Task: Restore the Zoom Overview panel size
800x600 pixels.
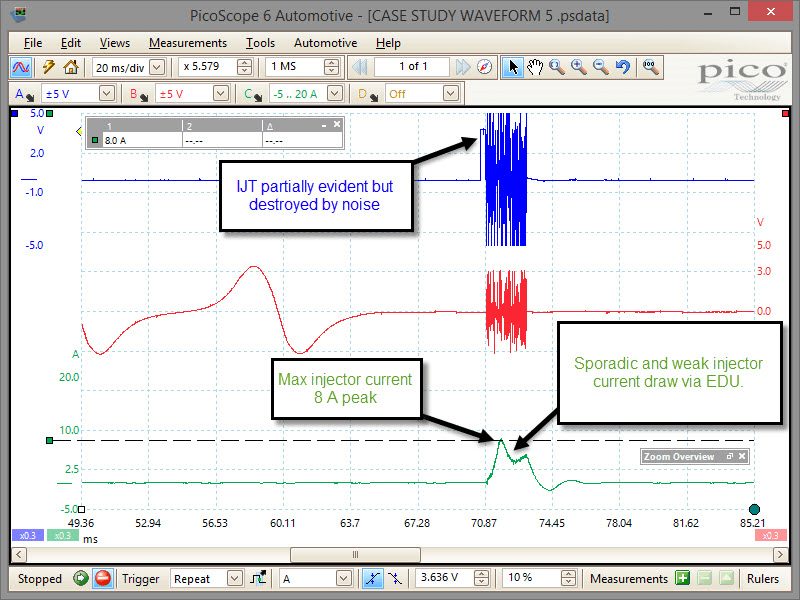Action: [x=730, y=456]
